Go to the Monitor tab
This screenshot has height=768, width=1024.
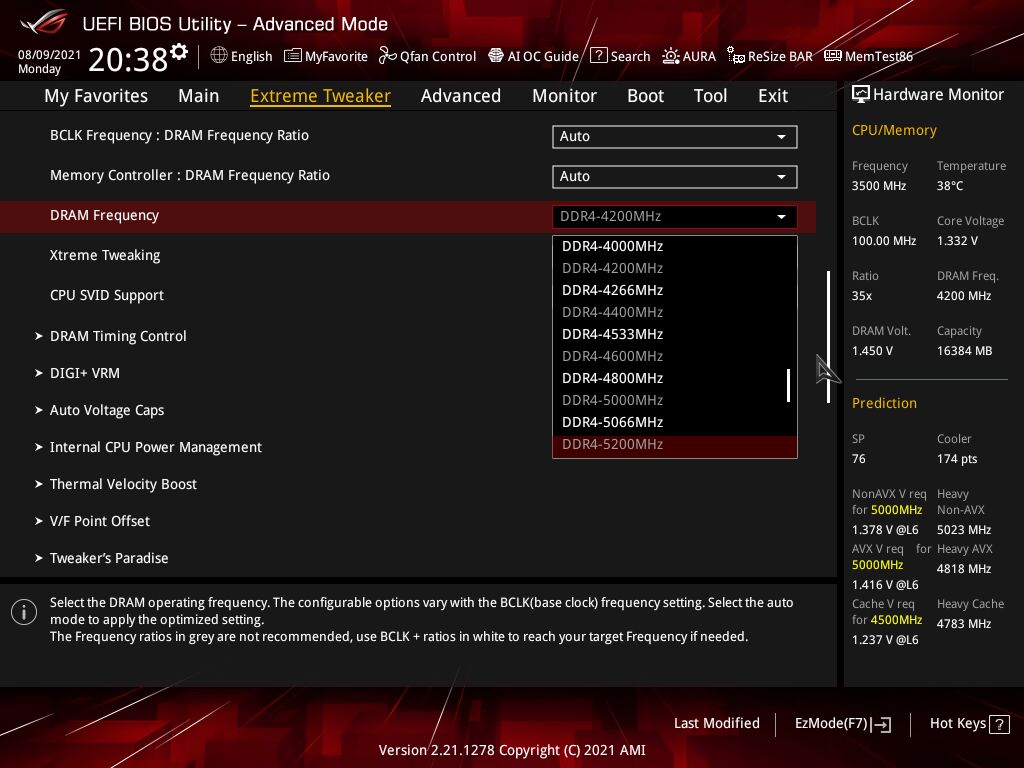pyautogui.click(x=564, y=95)
